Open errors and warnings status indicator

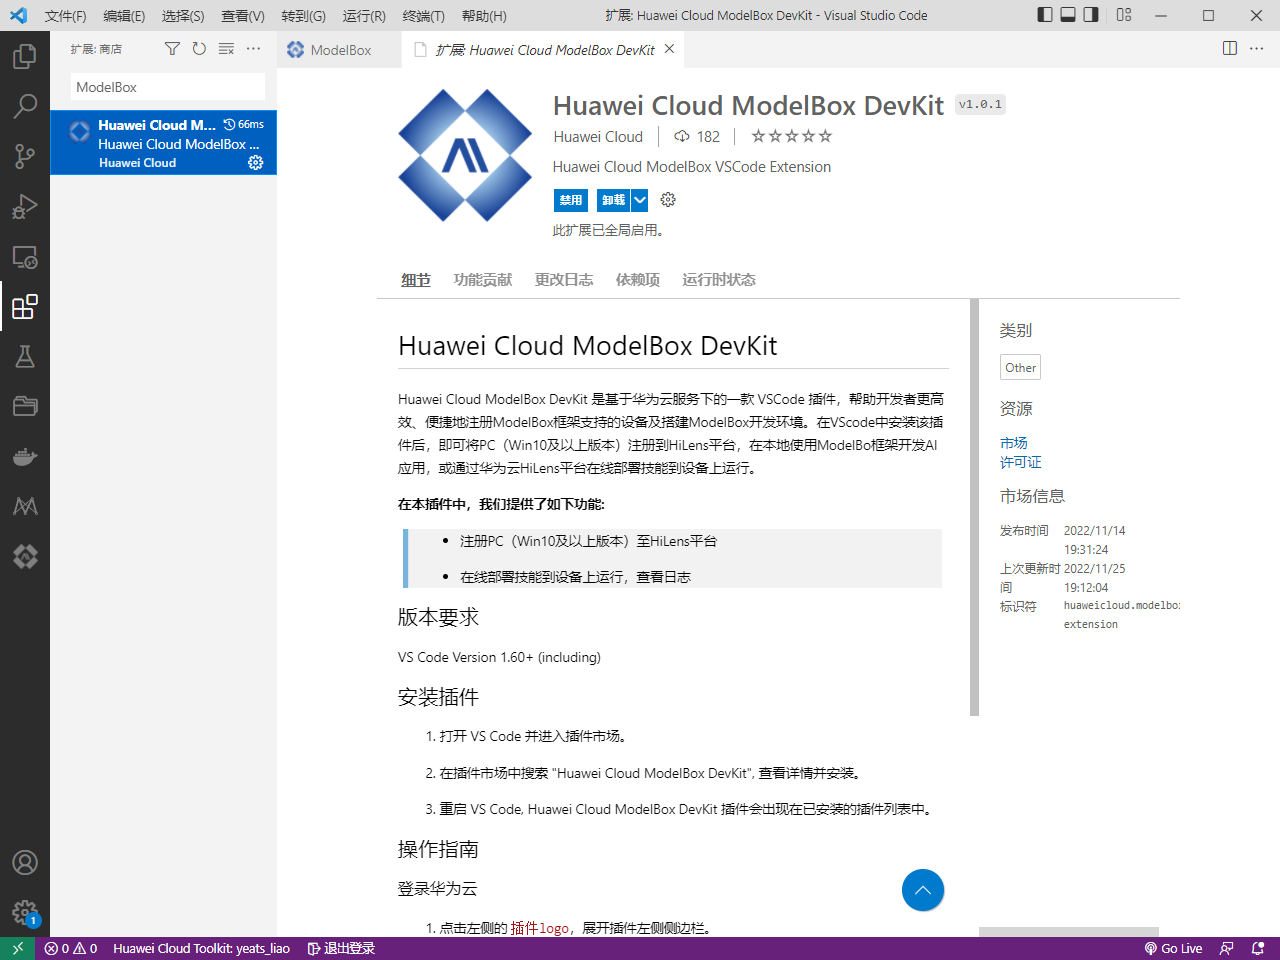point(71,948)
